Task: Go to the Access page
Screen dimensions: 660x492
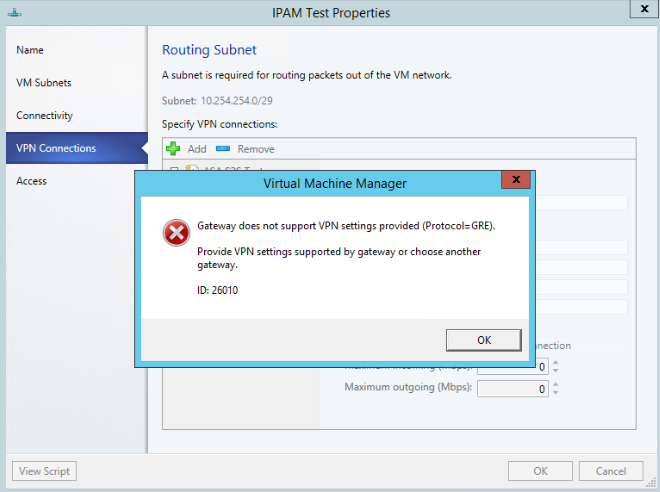Action: pyautogui.click(x=32, y=181)
